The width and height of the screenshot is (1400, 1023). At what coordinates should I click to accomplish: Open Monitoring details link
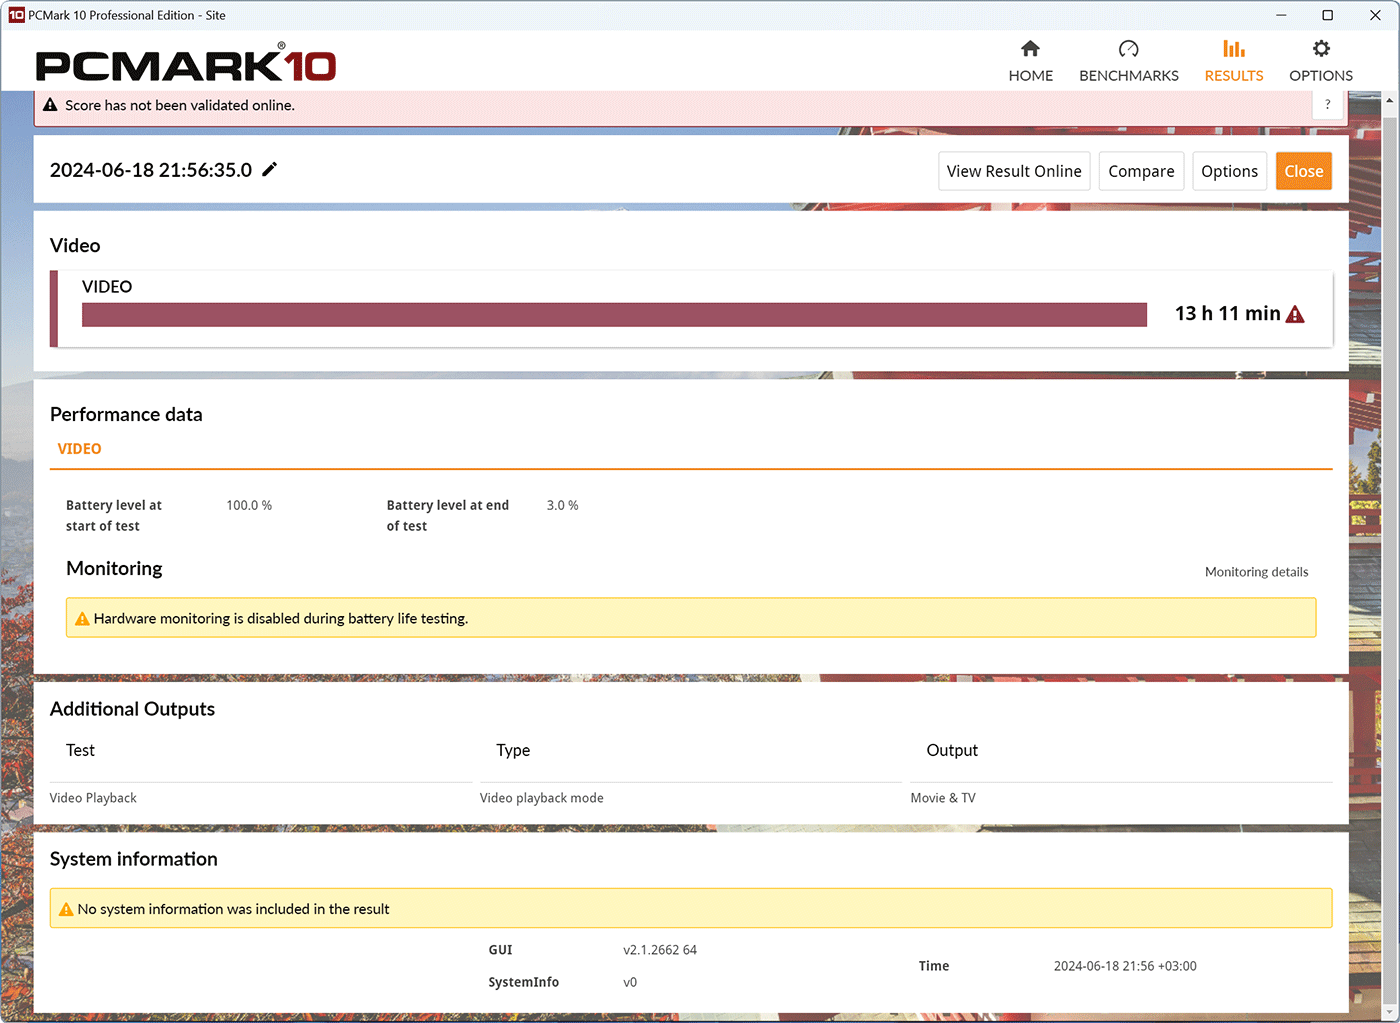tap(1256, 572)
